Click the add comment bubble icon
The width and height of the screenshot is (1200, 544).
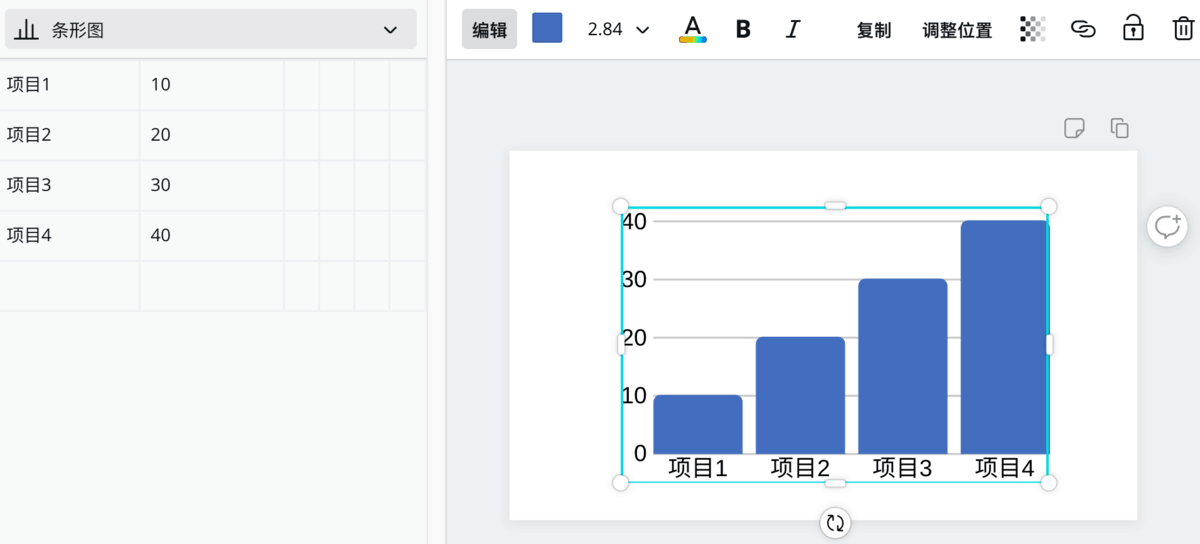click(x=1167, y=227)
